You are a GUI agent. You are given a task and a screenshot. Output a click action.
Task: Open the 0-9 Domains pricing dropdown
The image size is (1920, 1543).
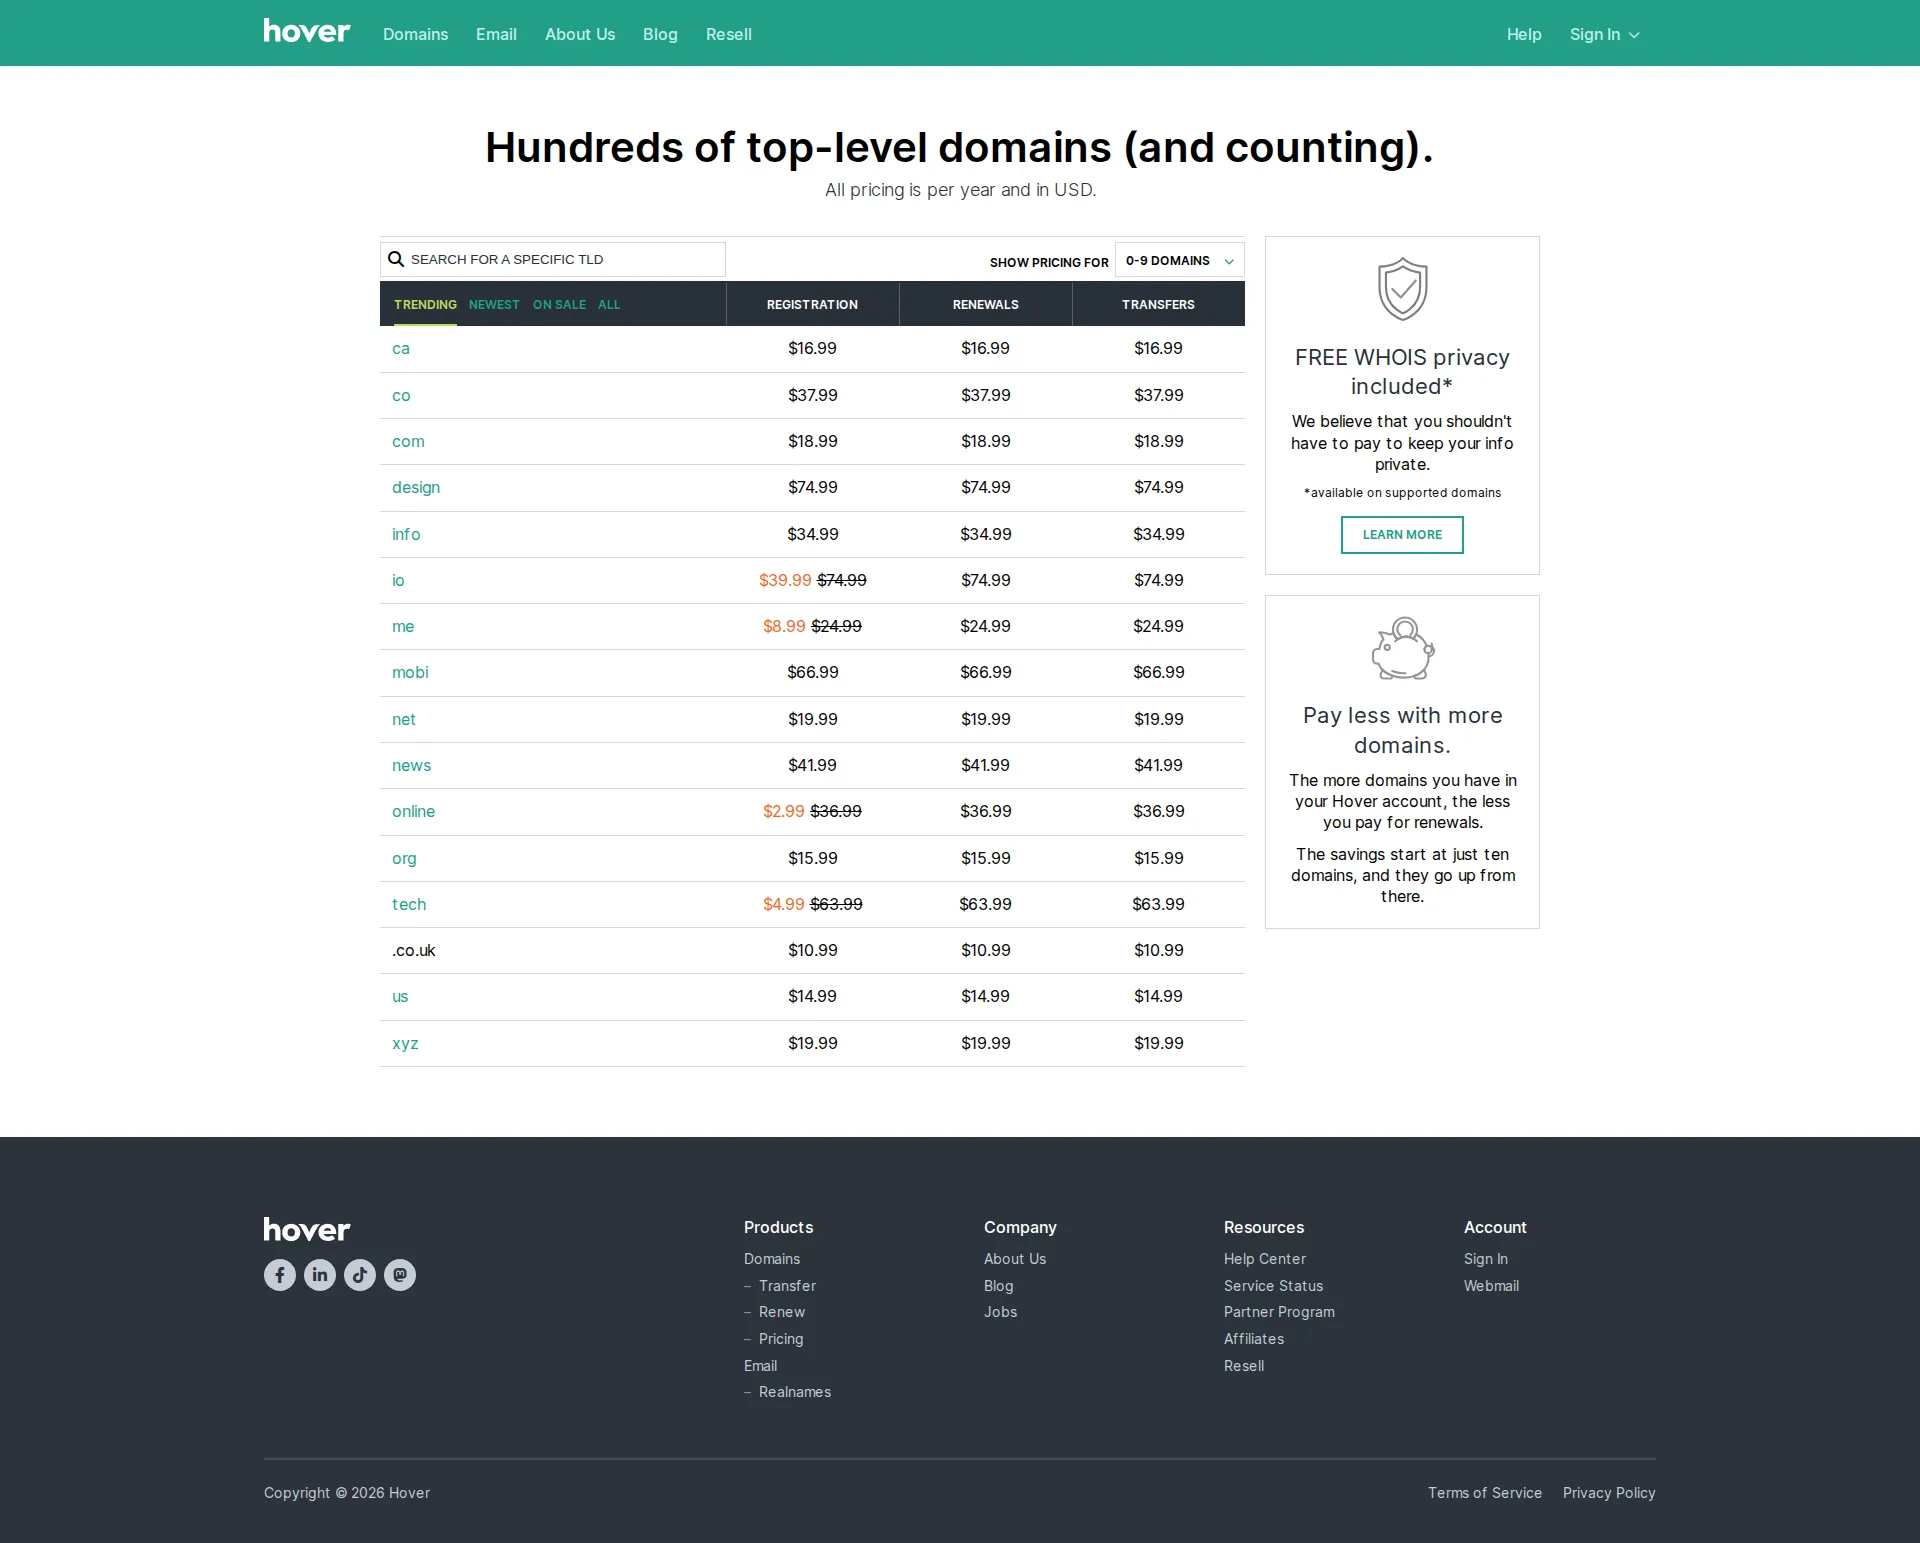(x=1180, y=260)
